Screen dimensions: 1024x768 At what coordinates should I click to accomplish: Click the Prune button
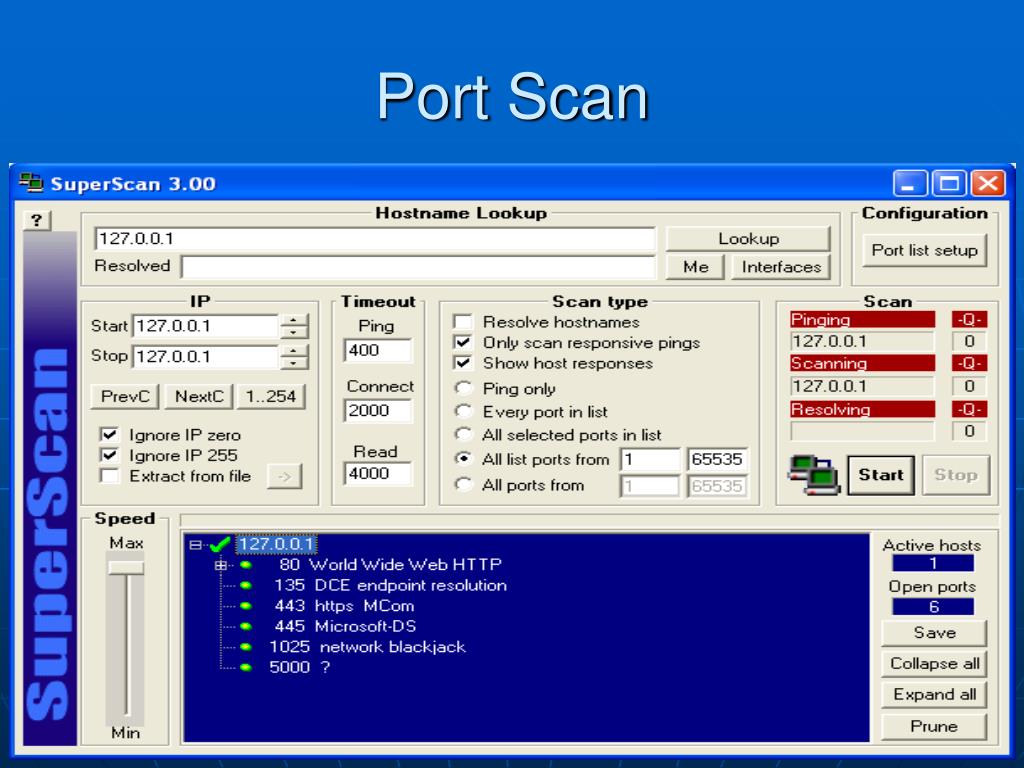tap(935, 726)
